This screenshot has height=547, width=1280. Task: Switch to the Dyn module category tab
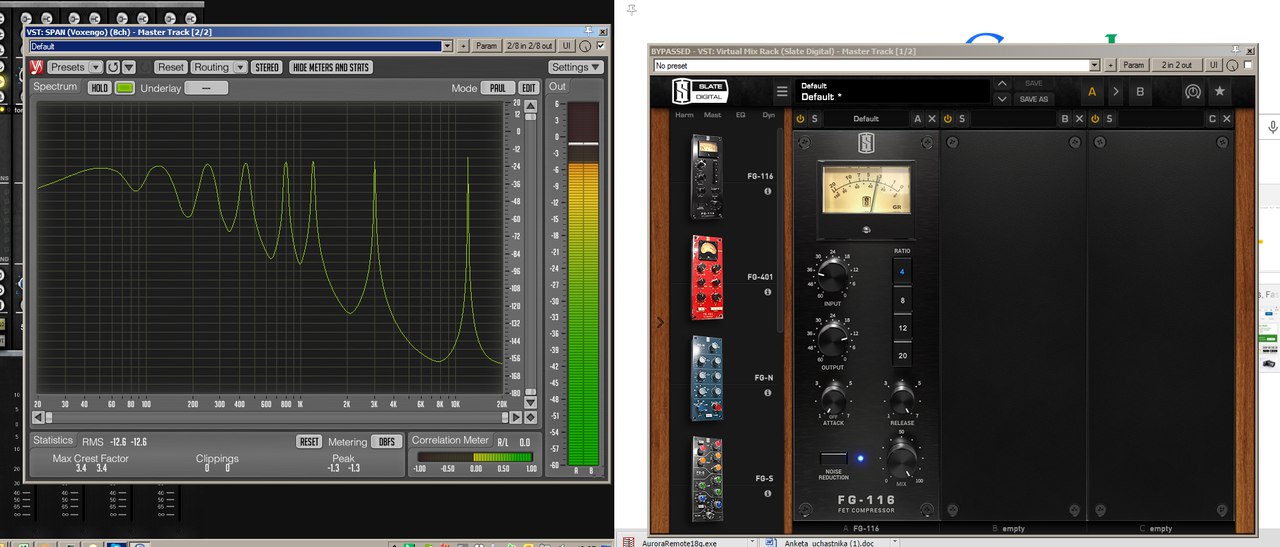(768, 115)
